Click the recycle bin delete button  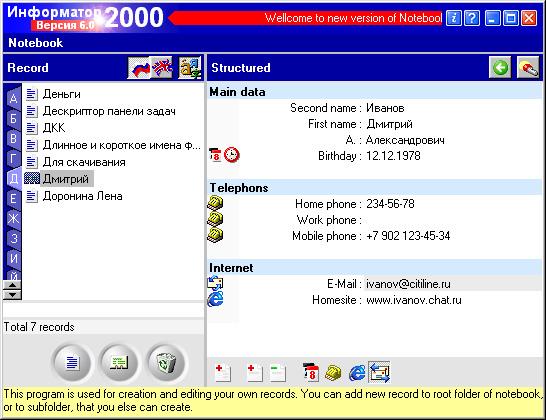click(x=166, y=363)
